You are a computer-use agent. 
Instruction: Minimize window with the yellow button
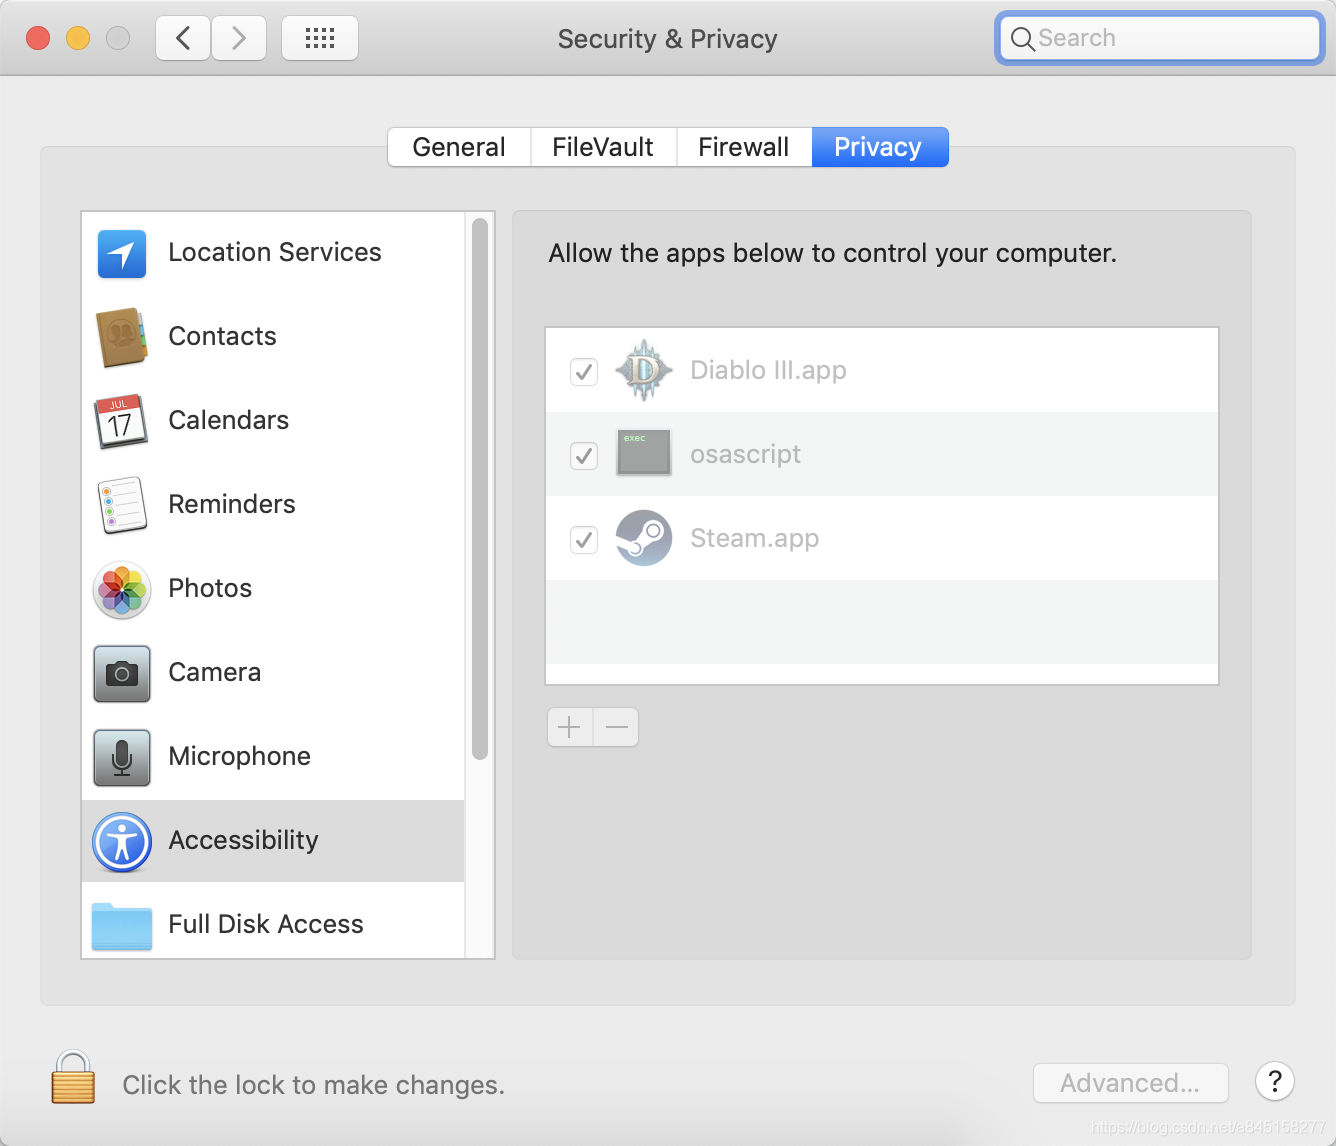coord(78,38)
